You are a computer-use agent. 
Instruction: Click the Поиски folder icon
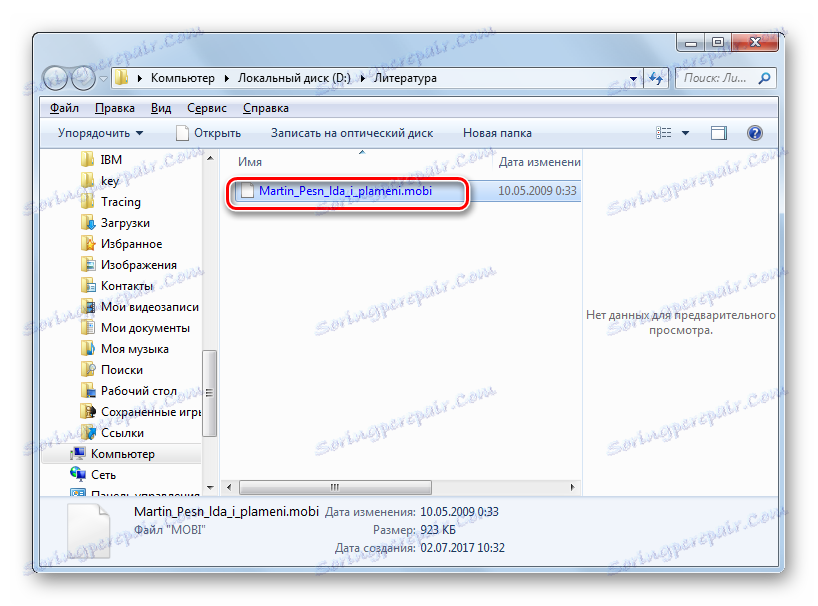click(88, 369)
